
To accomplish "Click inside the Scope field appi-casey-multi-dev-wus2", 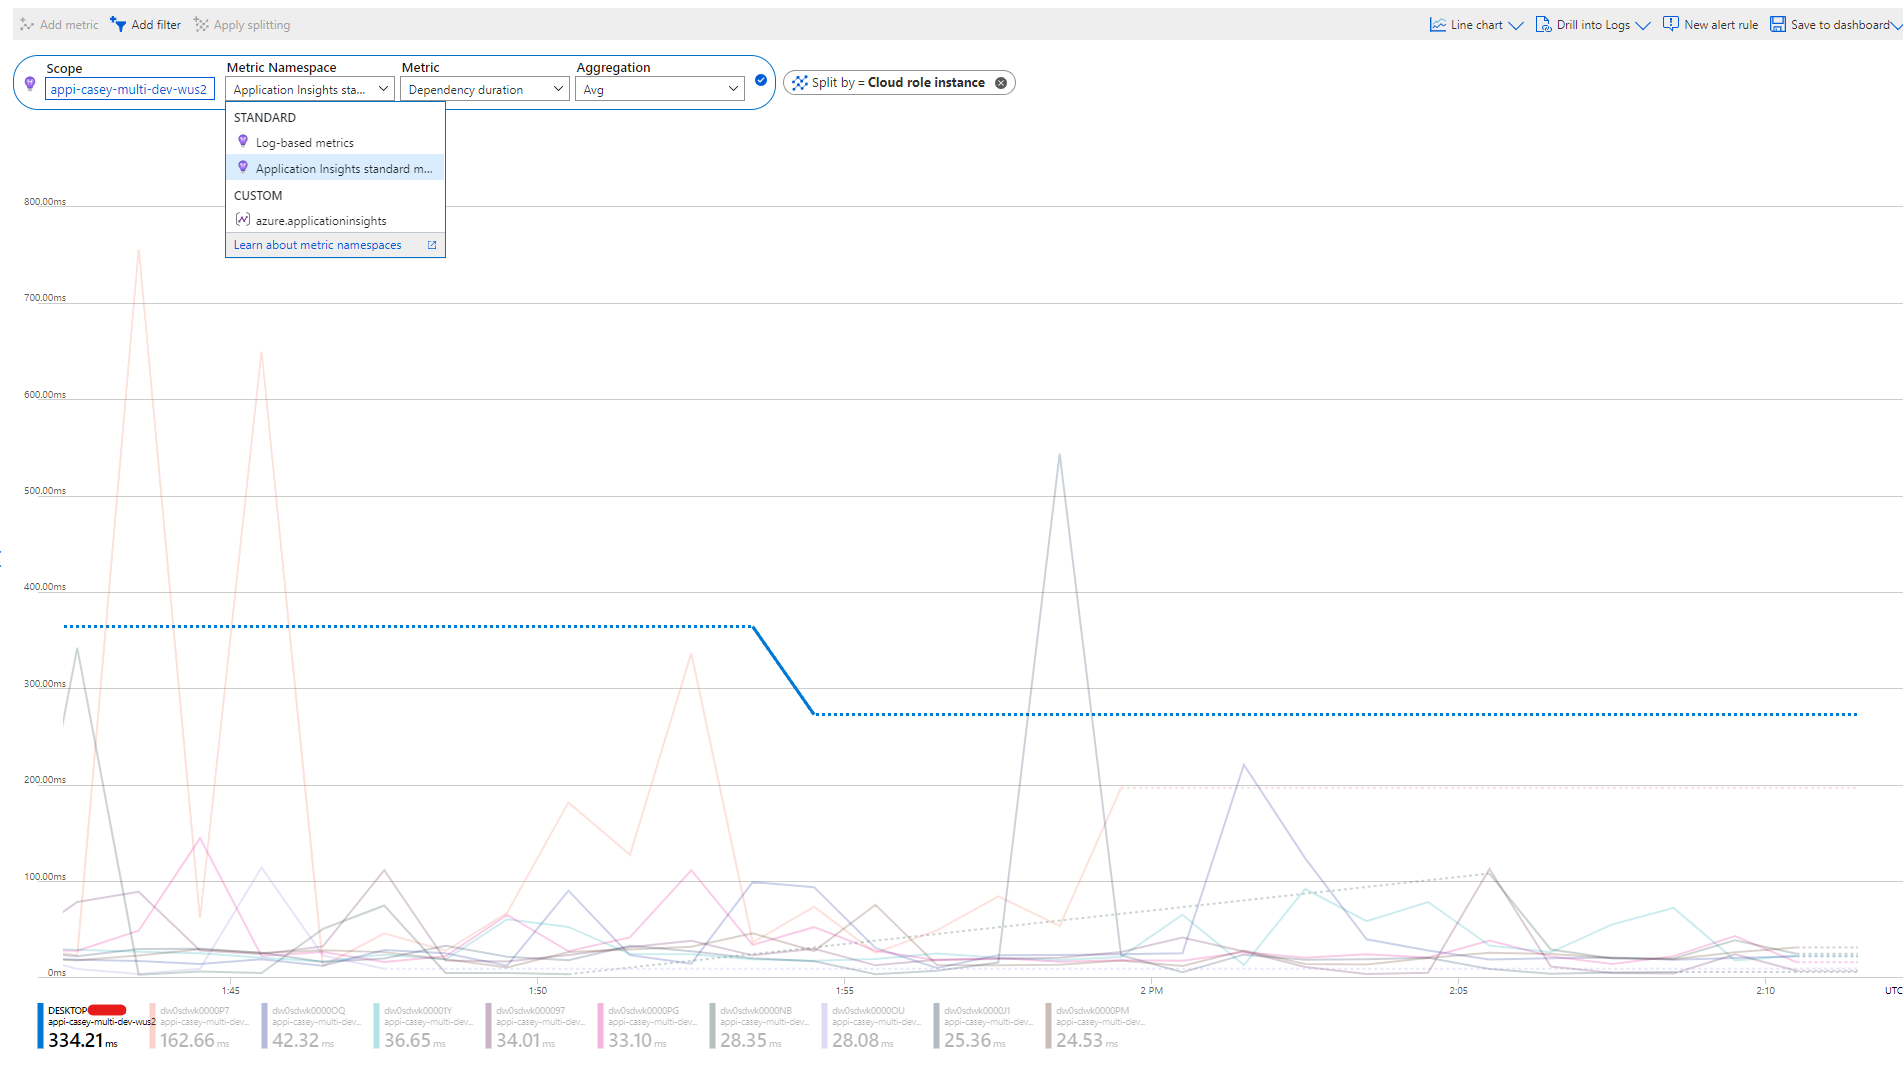I will (129, 88).
